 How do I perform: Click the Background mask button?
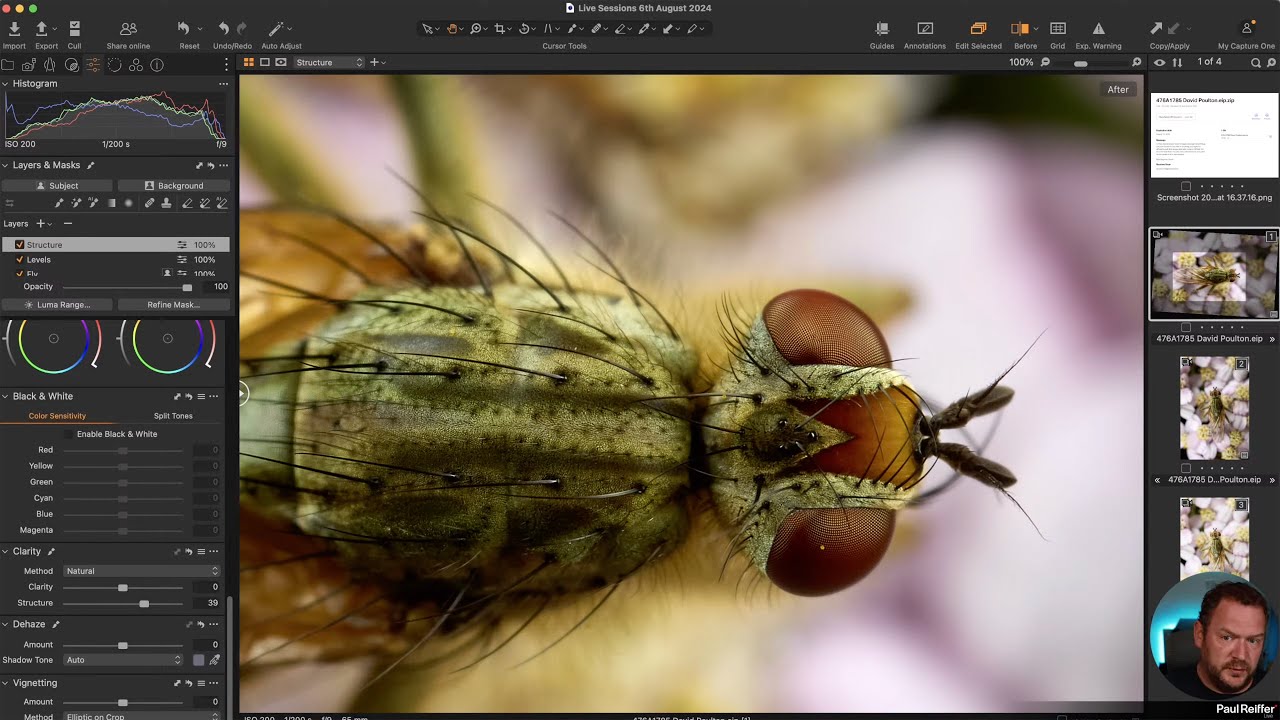tap(174, 186)
